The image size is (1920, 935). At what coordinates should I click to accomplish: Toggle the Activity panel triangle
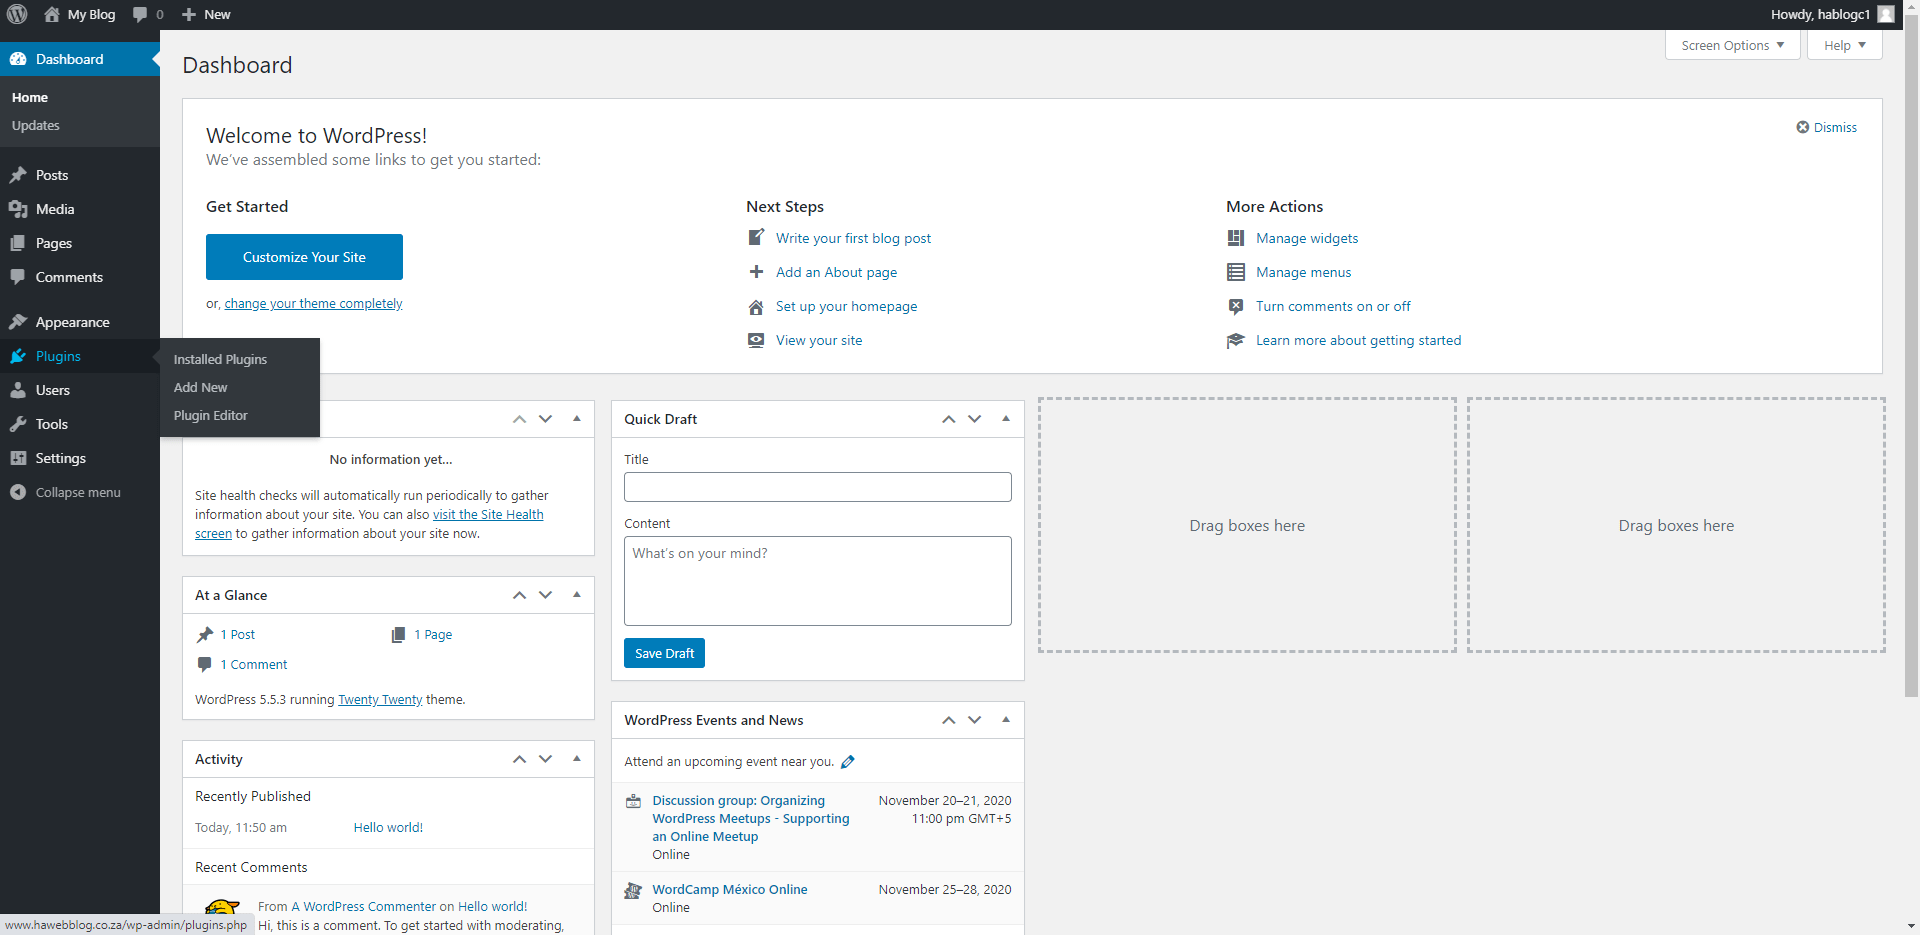pos(577,759)
